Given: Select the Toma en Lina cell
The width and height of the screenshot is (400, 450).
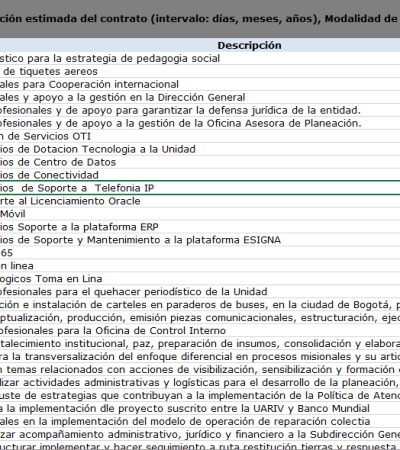Looking at the screenshot, I should tap(200, 279).
